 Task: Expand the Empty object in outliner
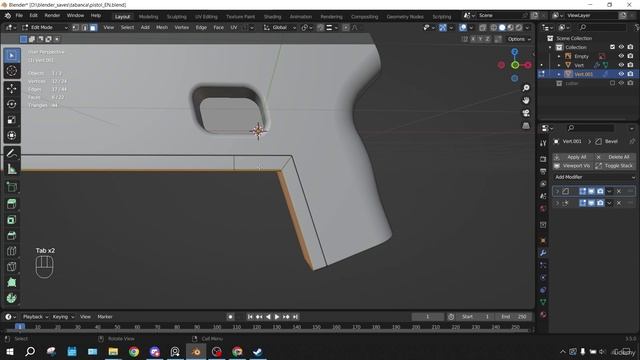coord(559,56)
